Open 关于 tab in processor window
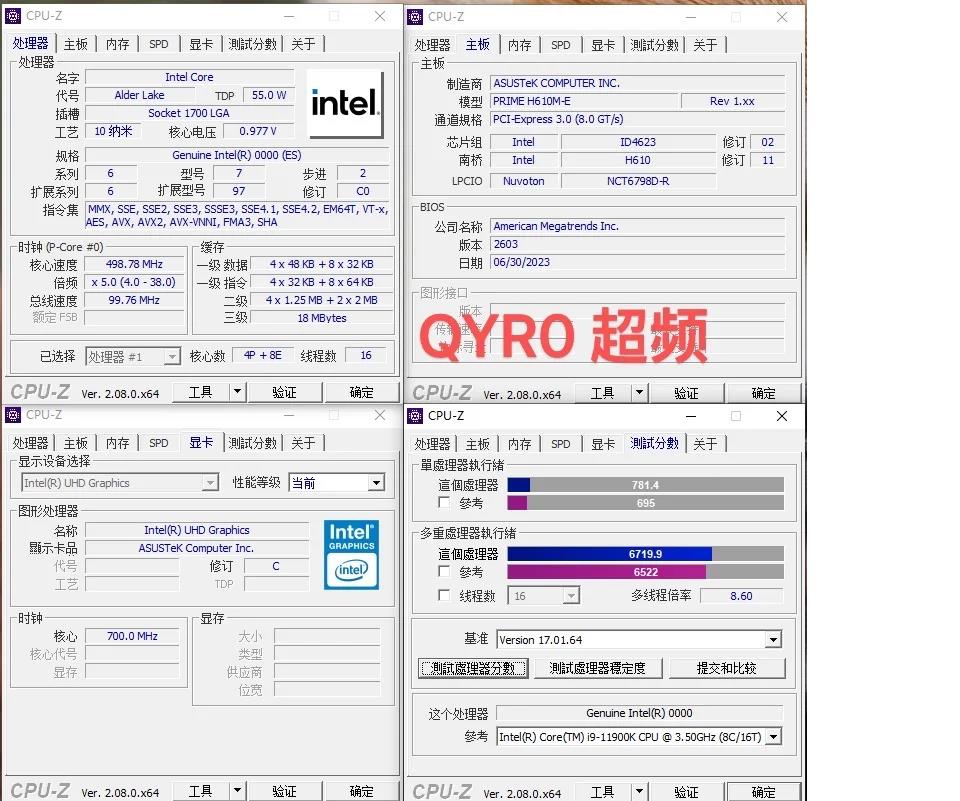 click(x=303, y=44)
